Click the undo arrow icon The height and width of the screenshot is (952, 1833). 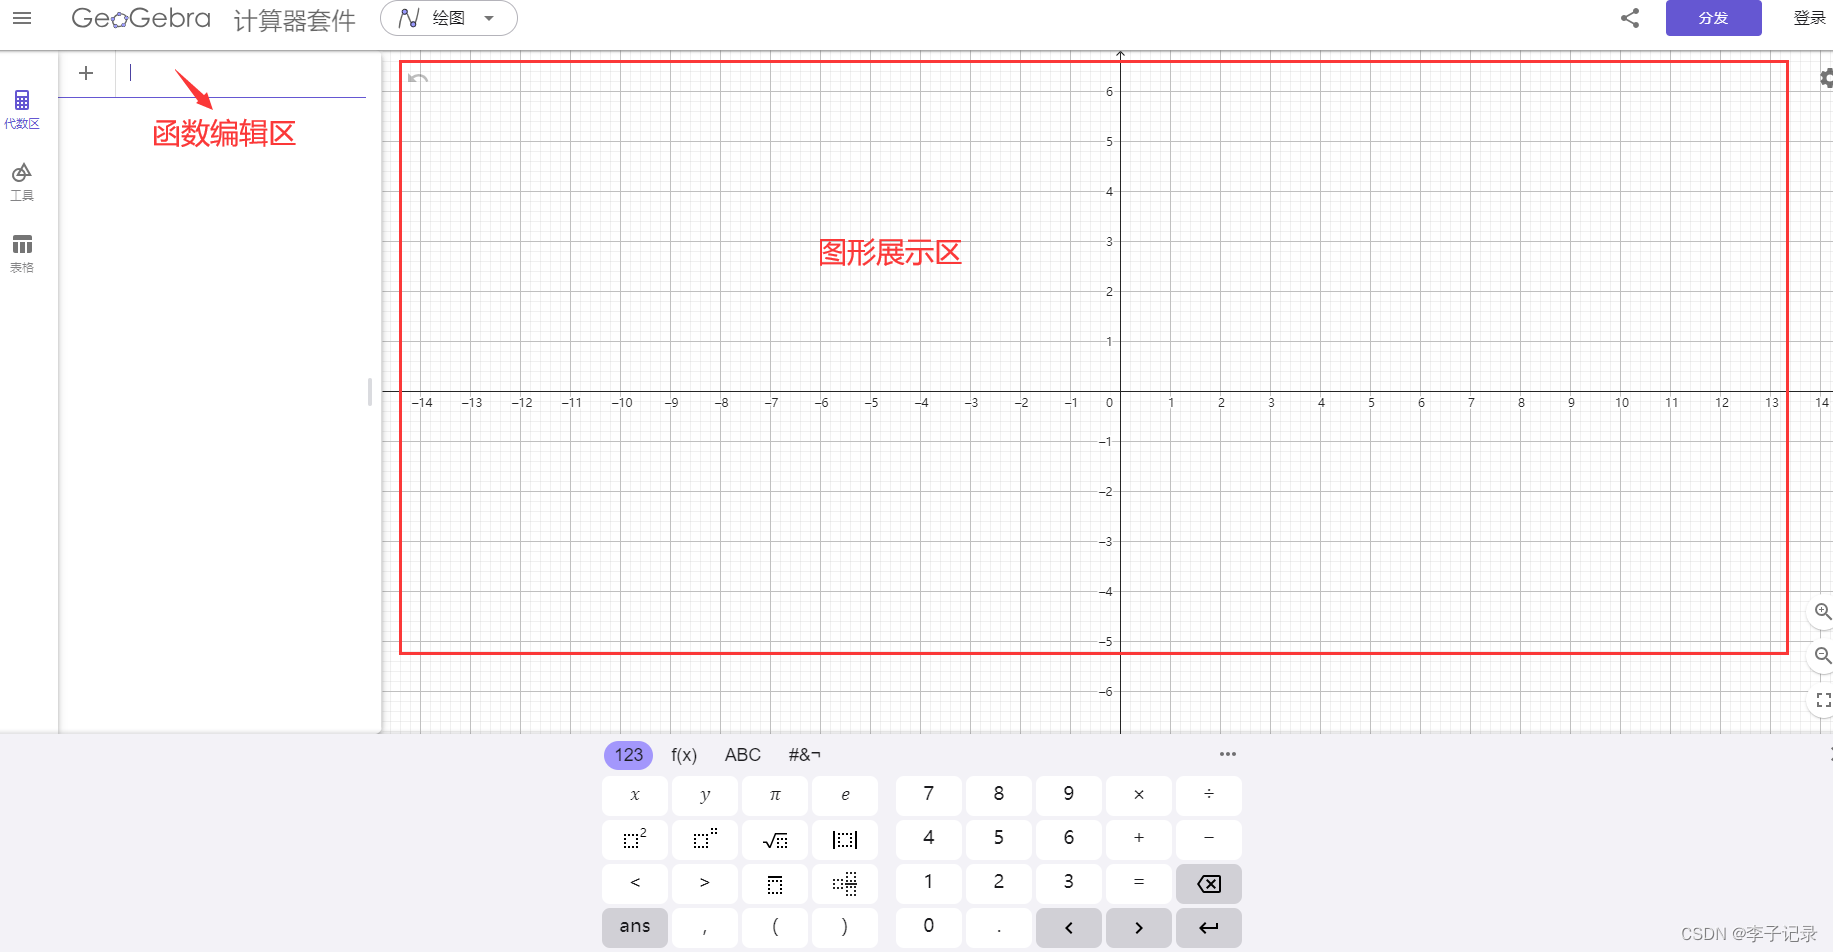pyautogui.click(x=418, y=78)
